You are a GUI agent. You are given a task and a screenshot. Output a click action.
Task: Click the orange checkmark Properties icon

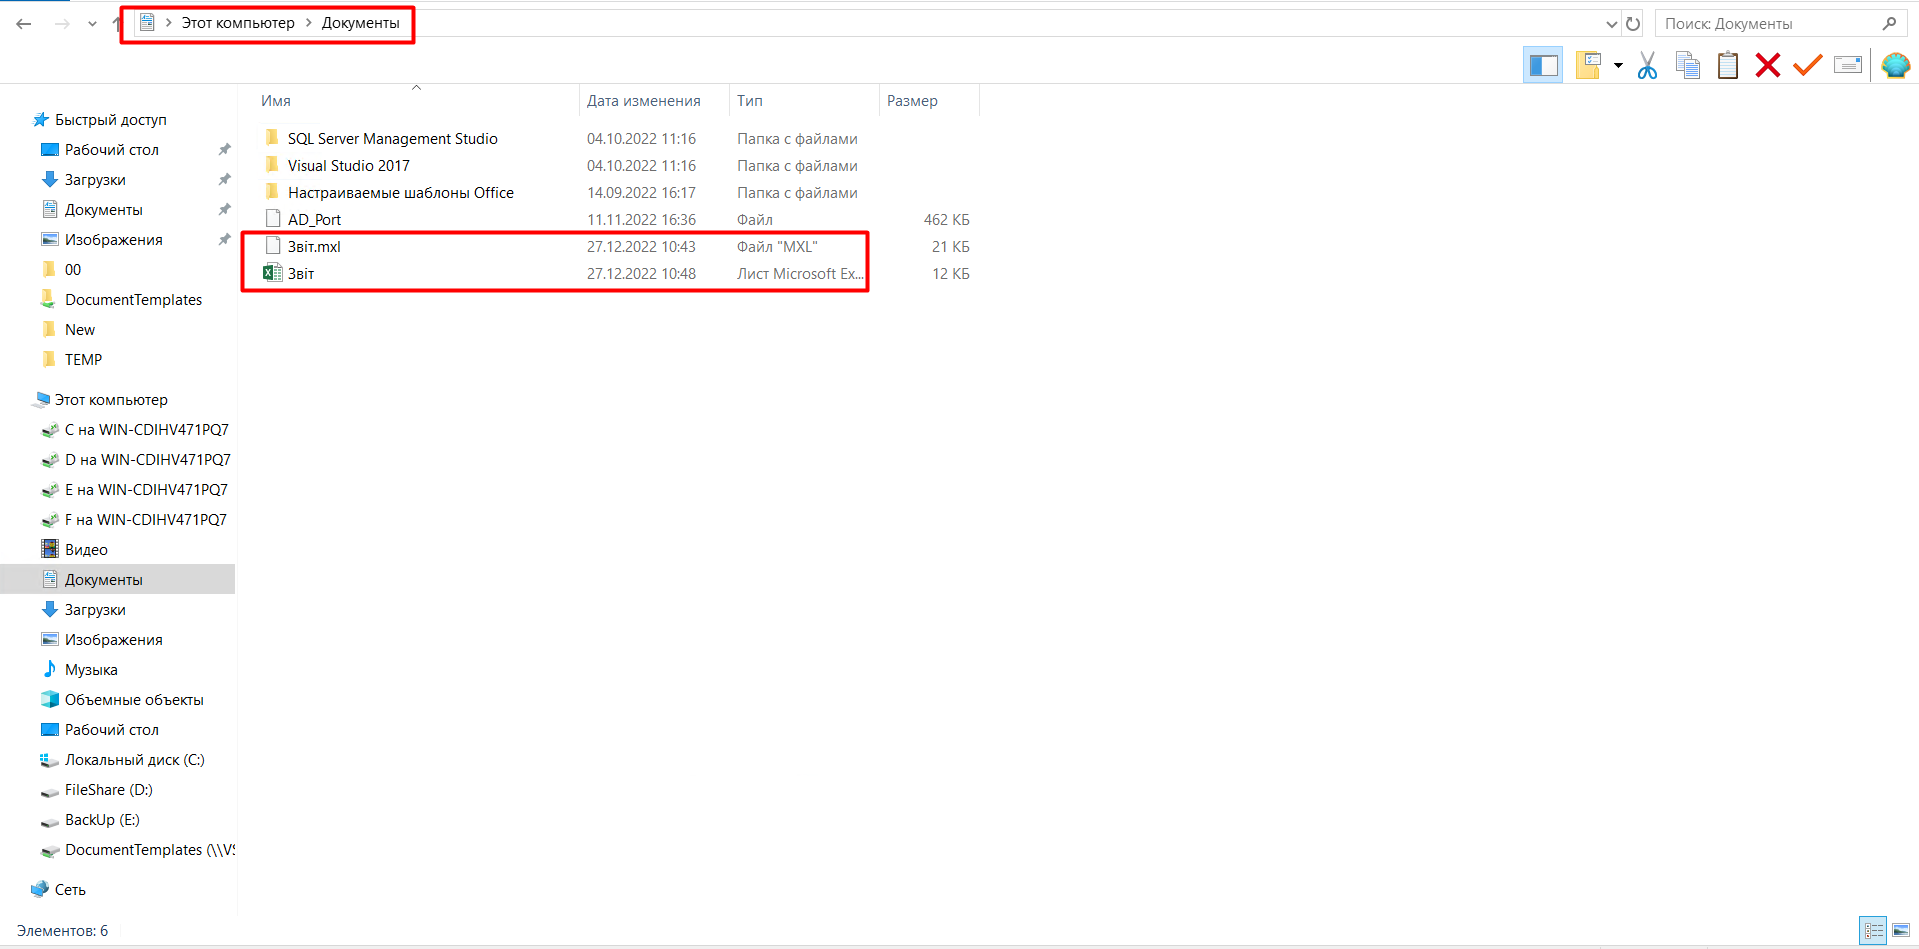(1807, 66)
